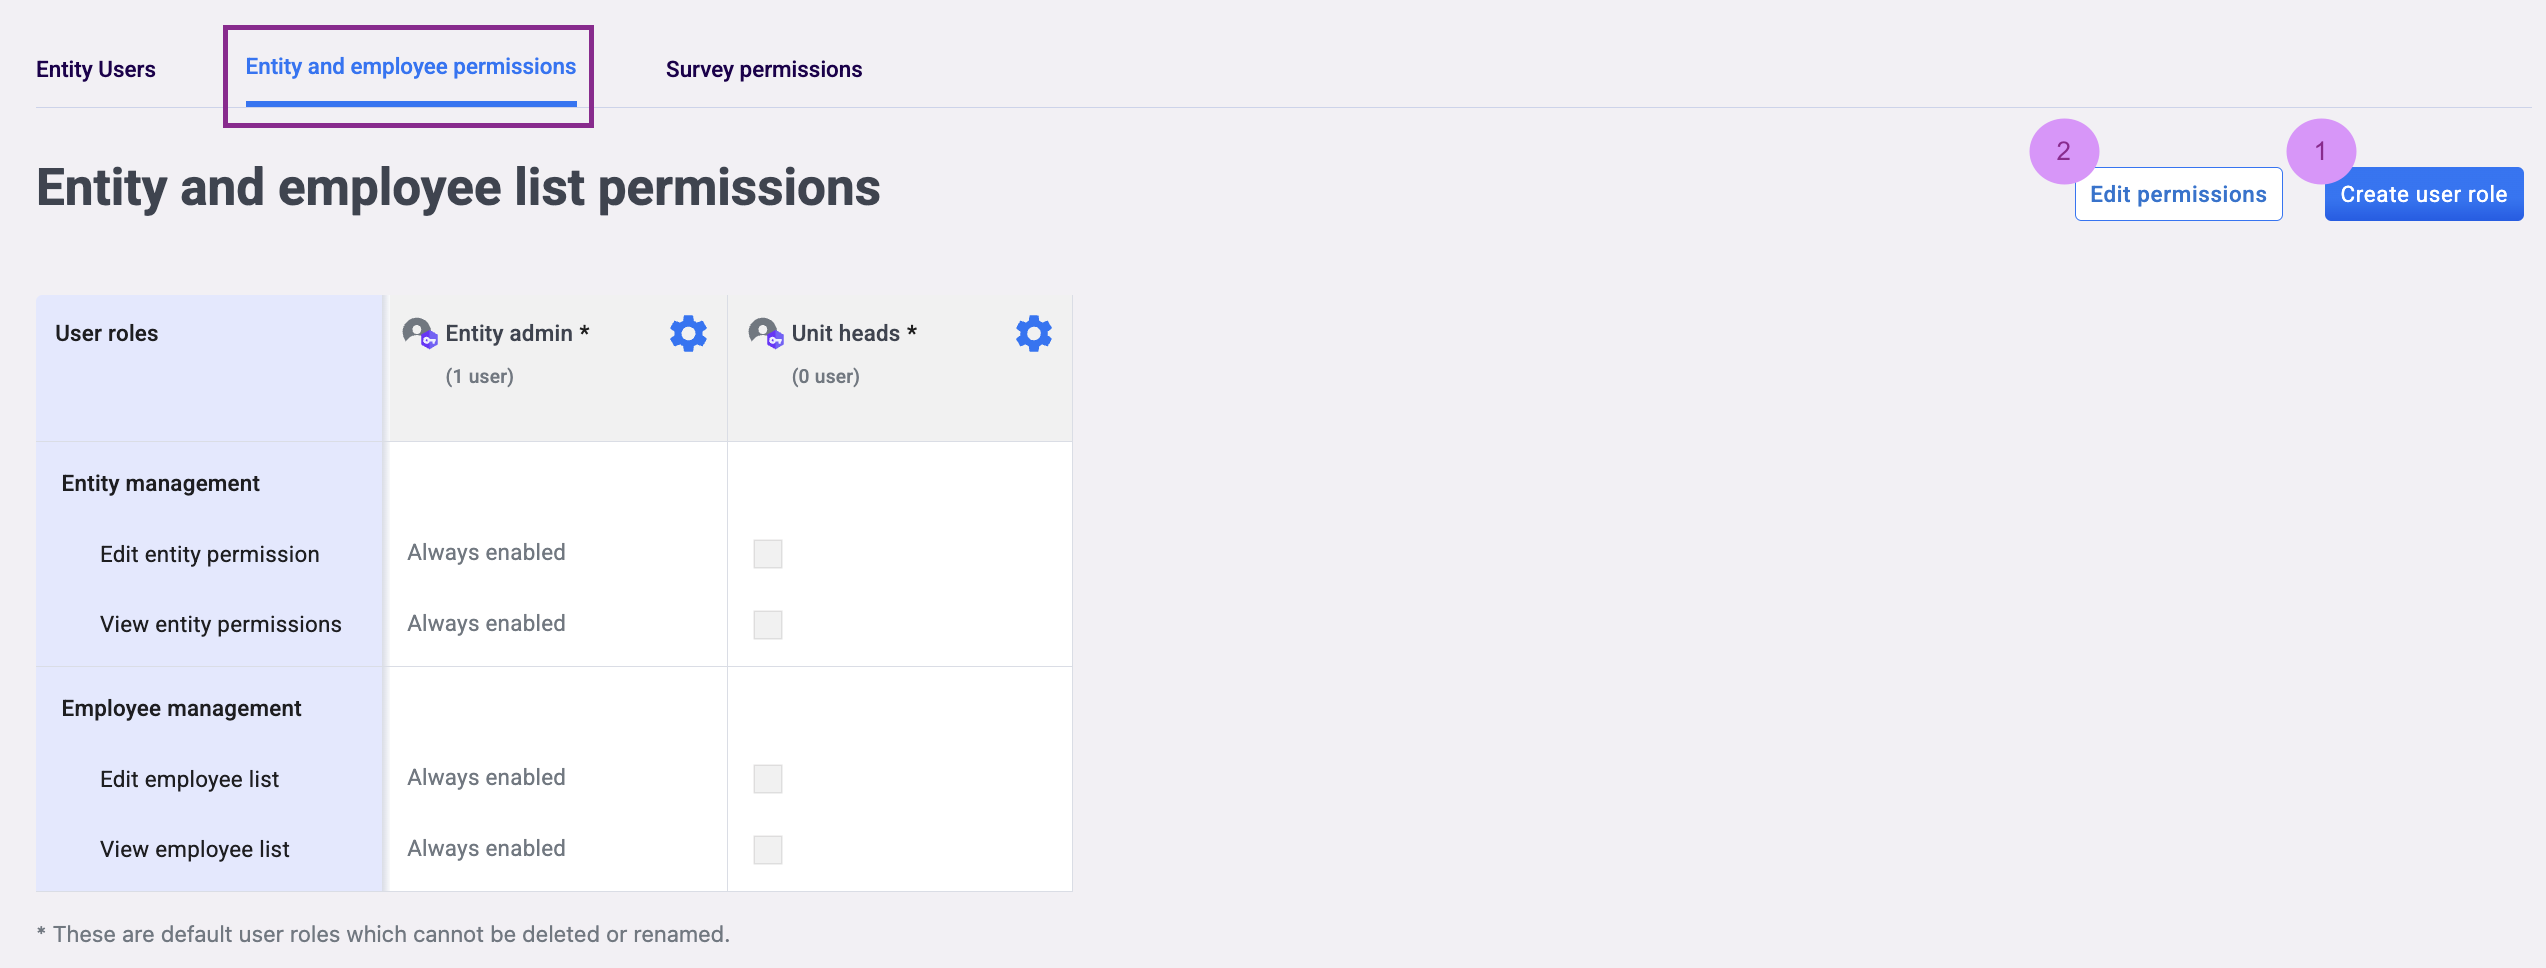Toggle Unit heads View entity permissions checkbox

(x=767, y=625)
